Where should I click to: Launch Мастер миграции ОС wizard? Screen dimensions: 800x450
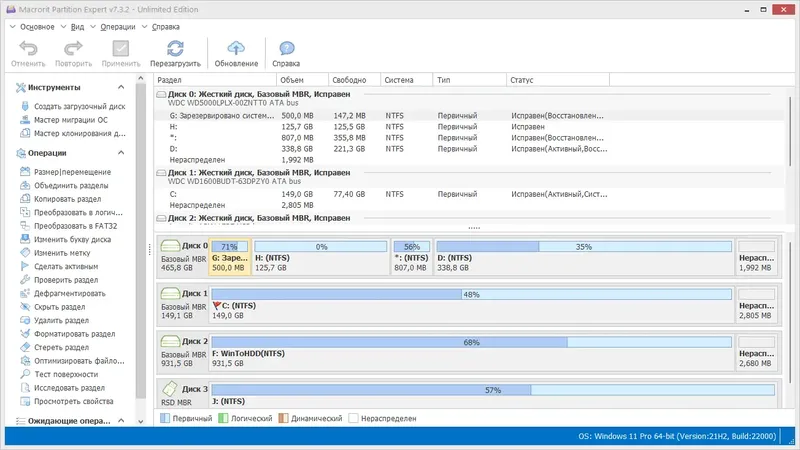tap(68, 119)
